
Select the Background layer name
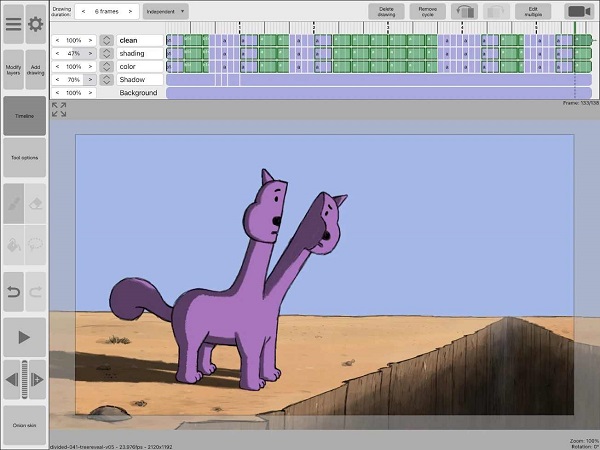pyautogui.click(x=138, y=93)
